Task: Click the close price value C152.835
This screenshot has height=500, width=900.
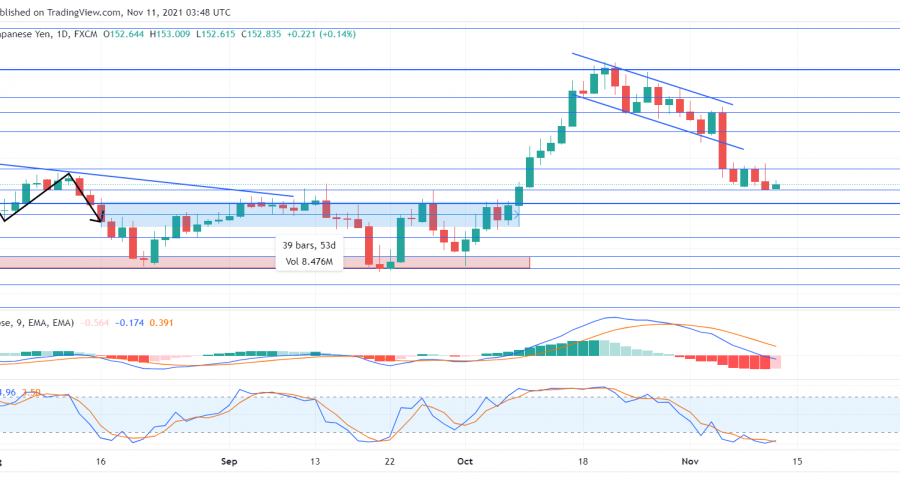Action: [261, 34]
